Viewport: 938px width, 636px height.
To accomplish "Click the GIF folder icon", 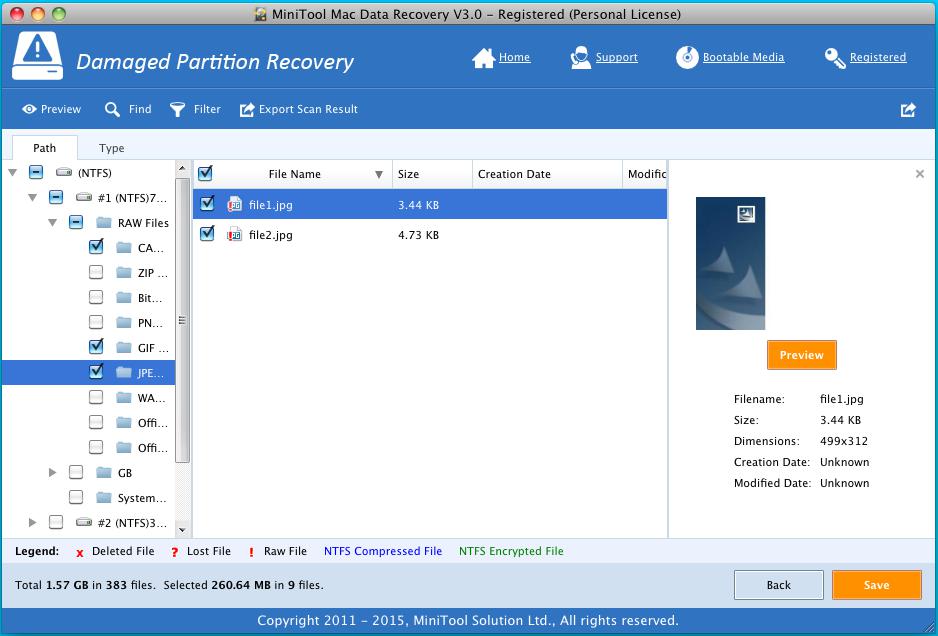I will (124, 348).
